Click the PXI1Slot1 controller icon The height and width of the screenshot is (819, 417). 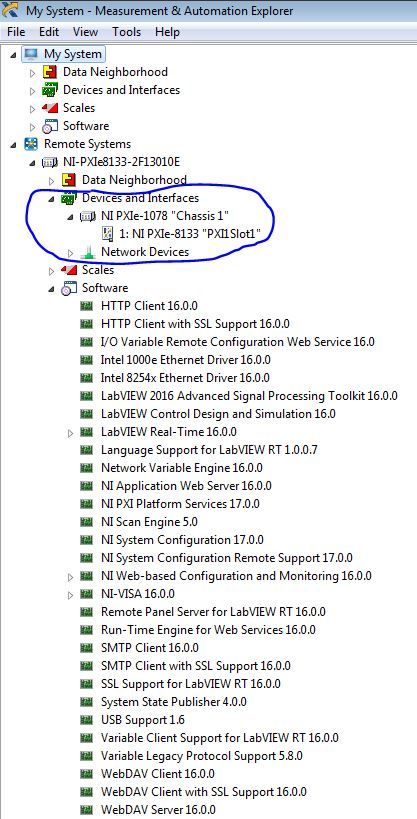(107, 235)
